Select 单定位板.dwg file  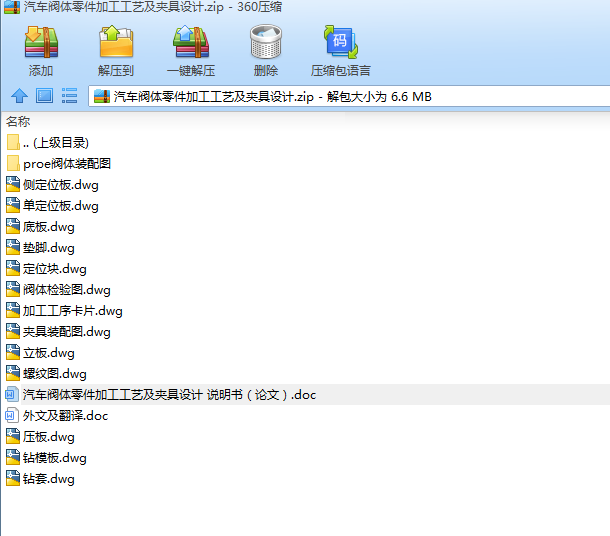(53, 205)
